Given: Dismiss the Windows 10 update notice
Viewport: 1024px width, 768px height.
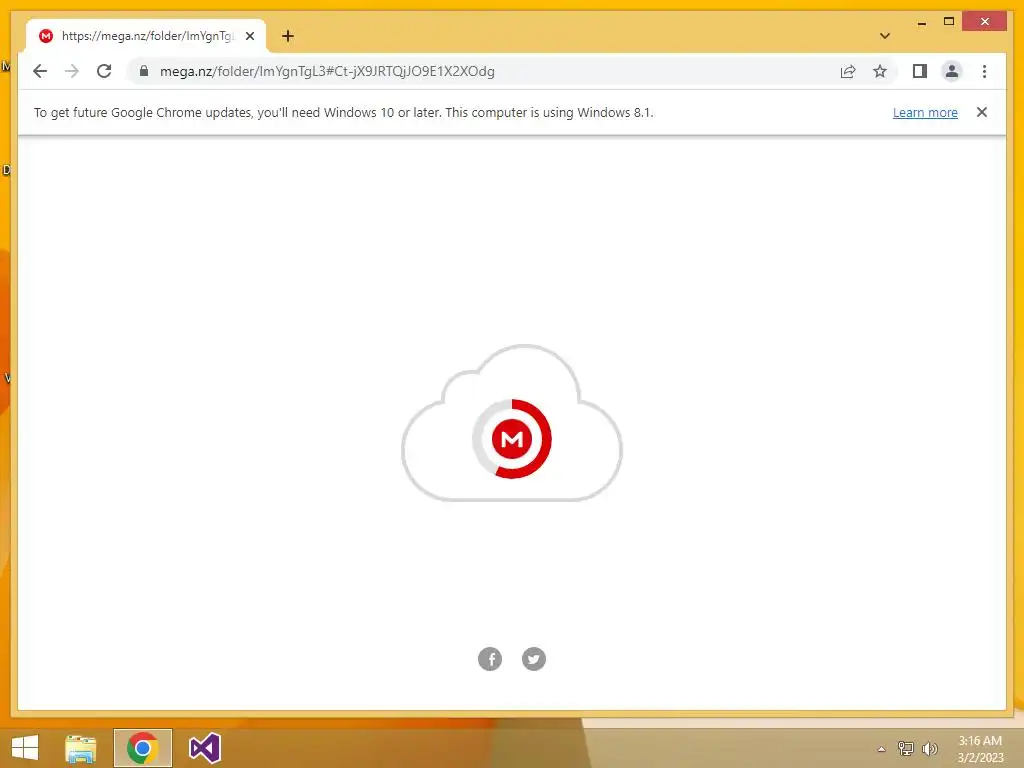Looking at the screenshot, I should coord(982,112).
